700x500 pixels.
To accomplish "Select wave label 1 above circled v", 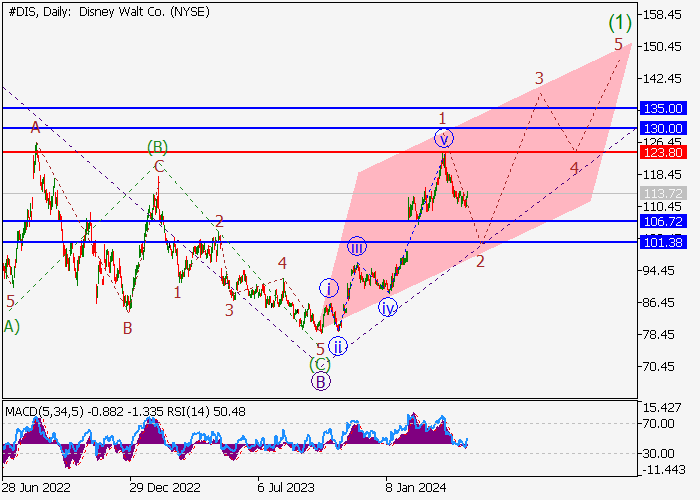I will 442,119.
